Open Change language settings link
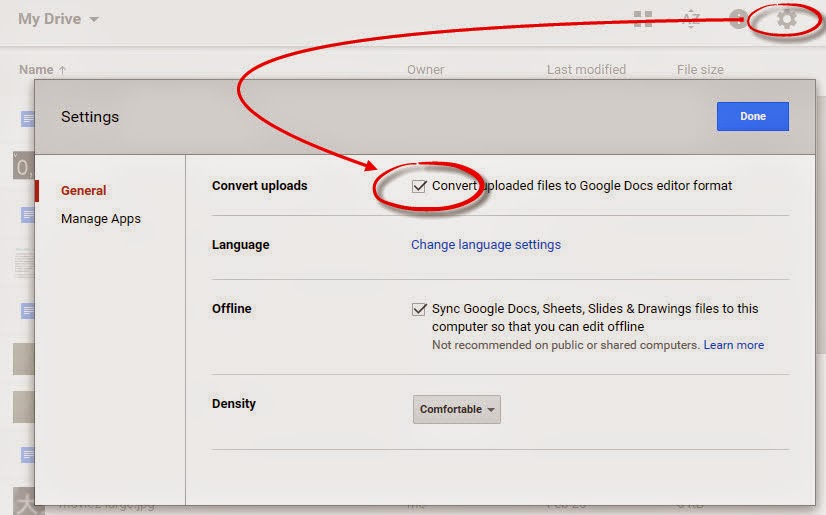This screenshot has width=826, height=515. pos(486,245)
